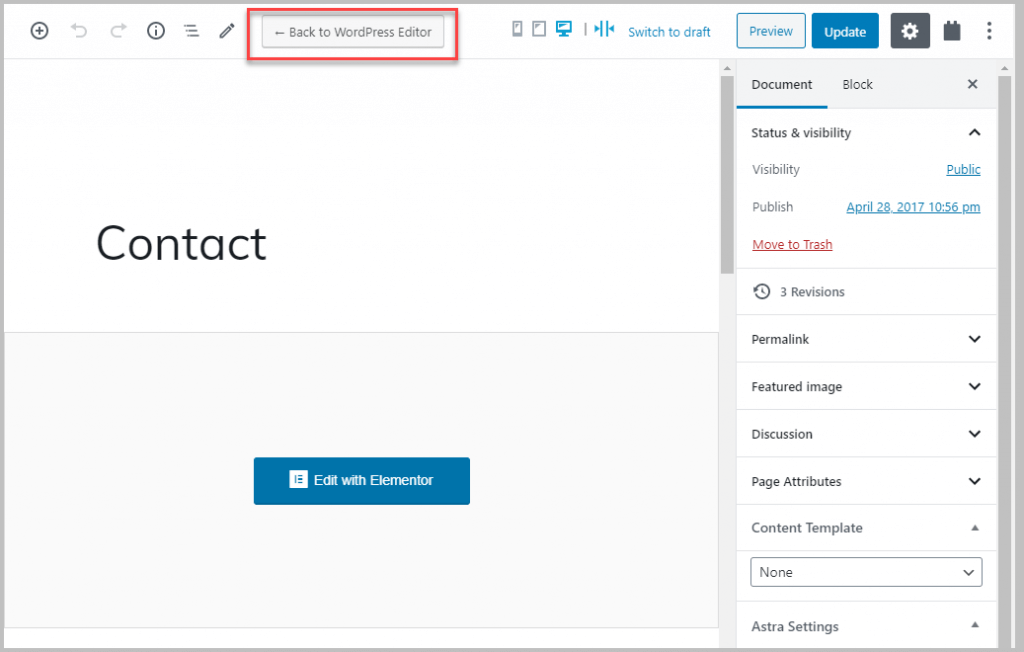Open the revisions clock icon
Viewport: 1024px width, 652px height.
point(761,291)
